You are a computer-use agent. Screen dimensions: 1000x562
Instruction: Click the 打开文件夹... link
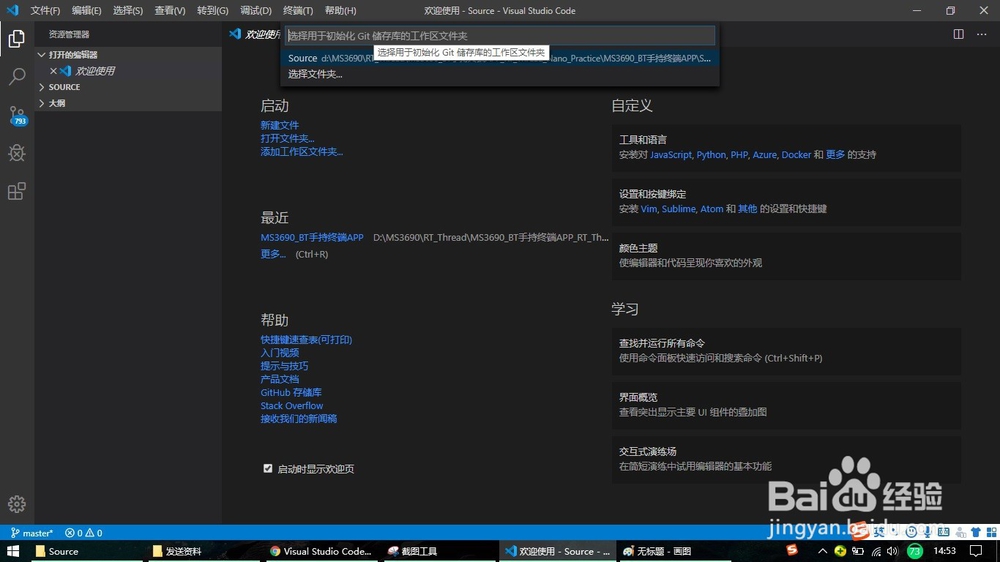tap(287, 138)
